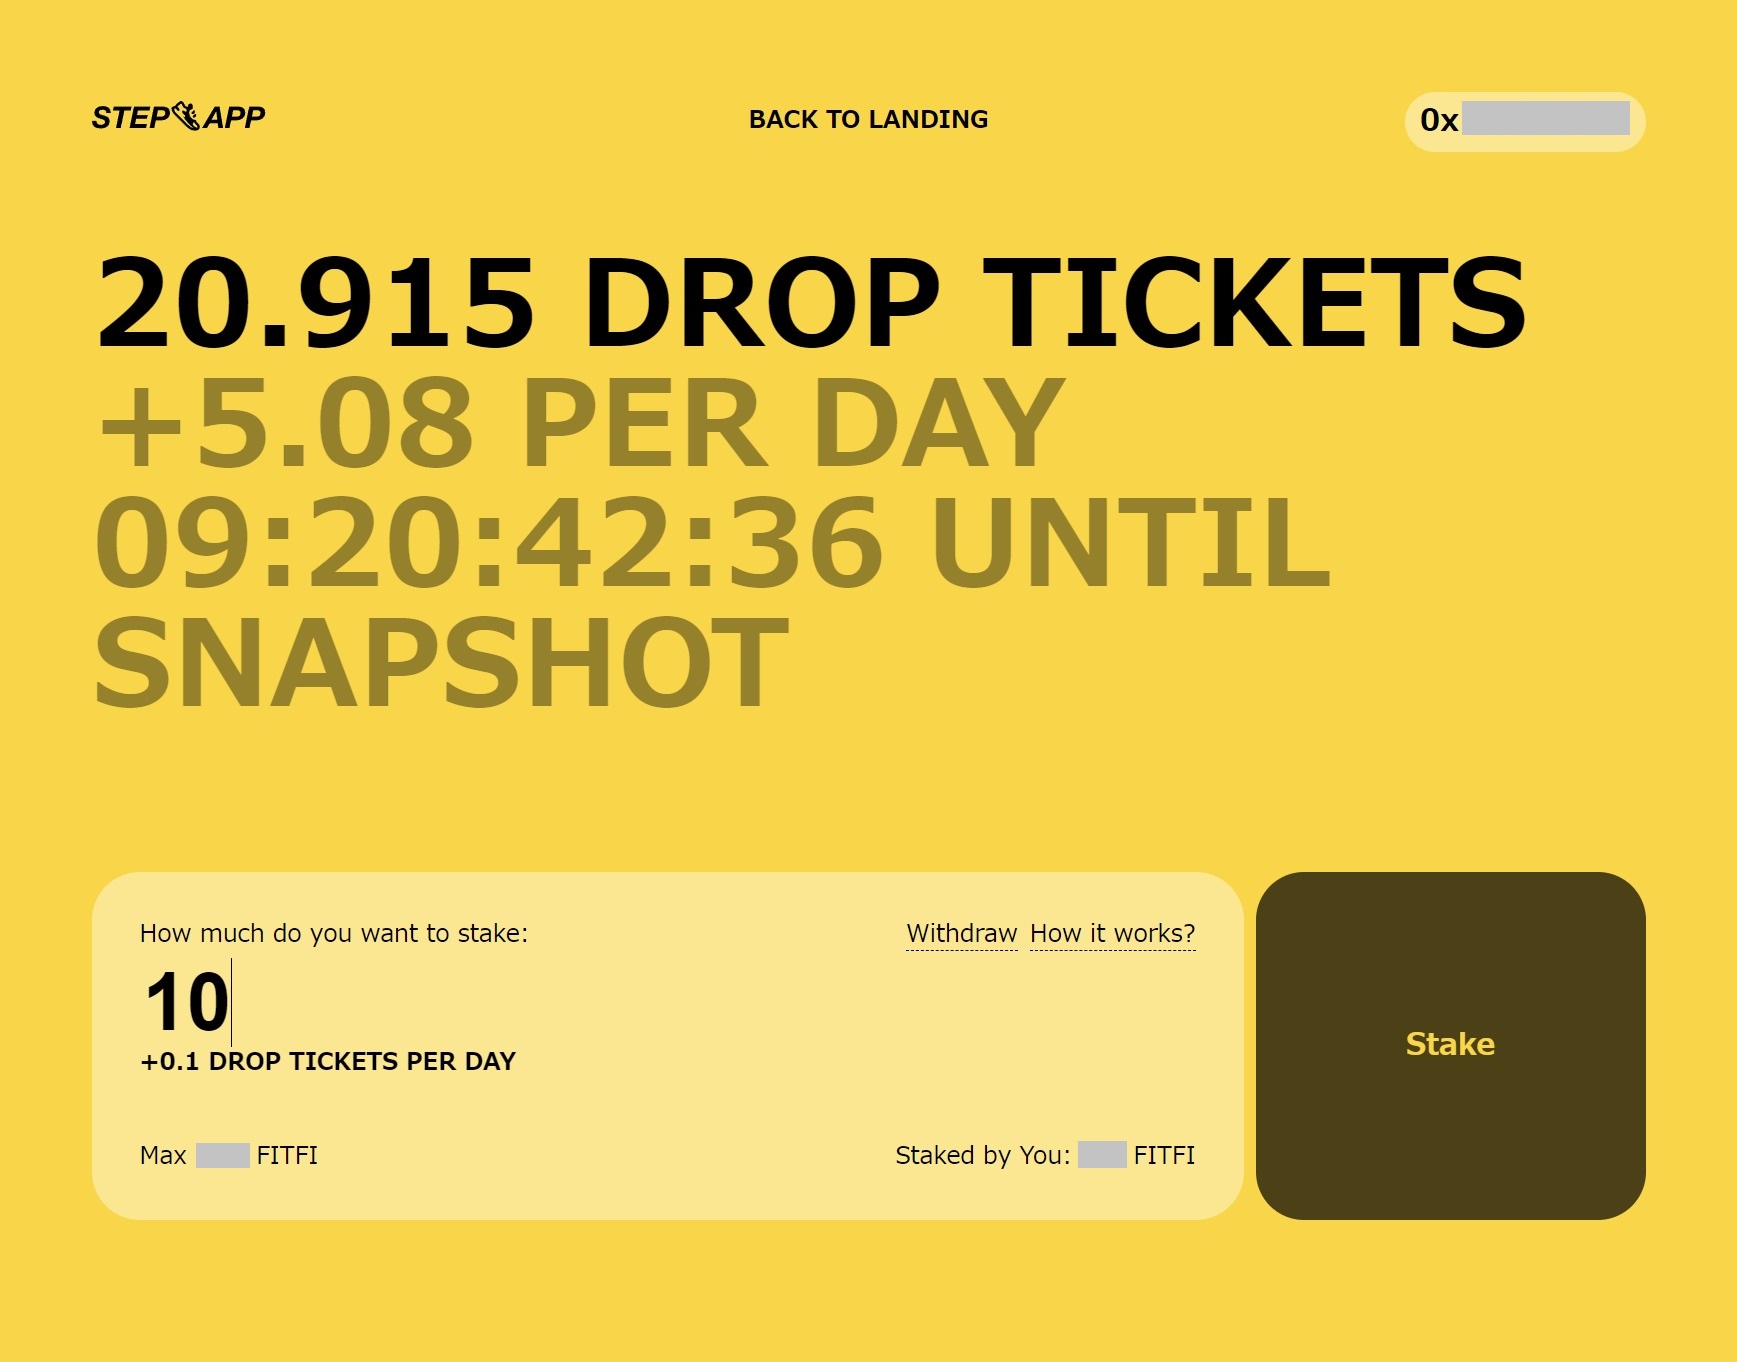Open the 0x wallet address pill
This screenshot has width=1737, height=1362.
[x=1524, y=121]
